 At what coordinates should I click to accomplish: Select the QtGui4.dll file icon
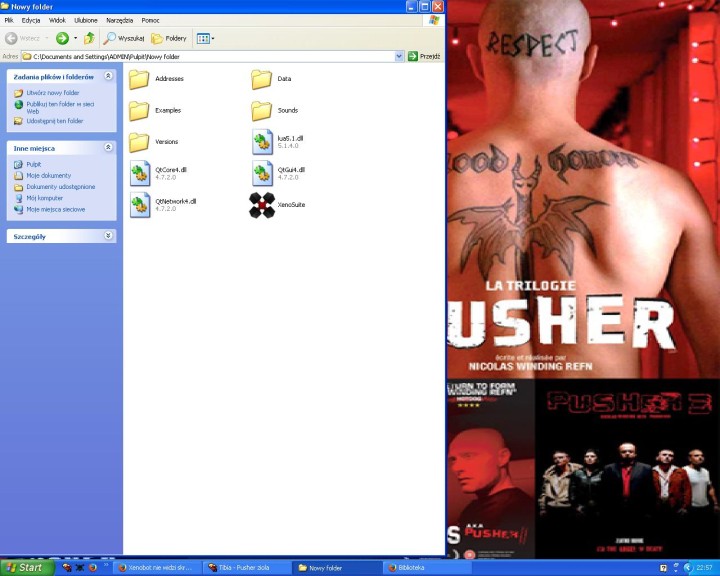tap(262, 173)
